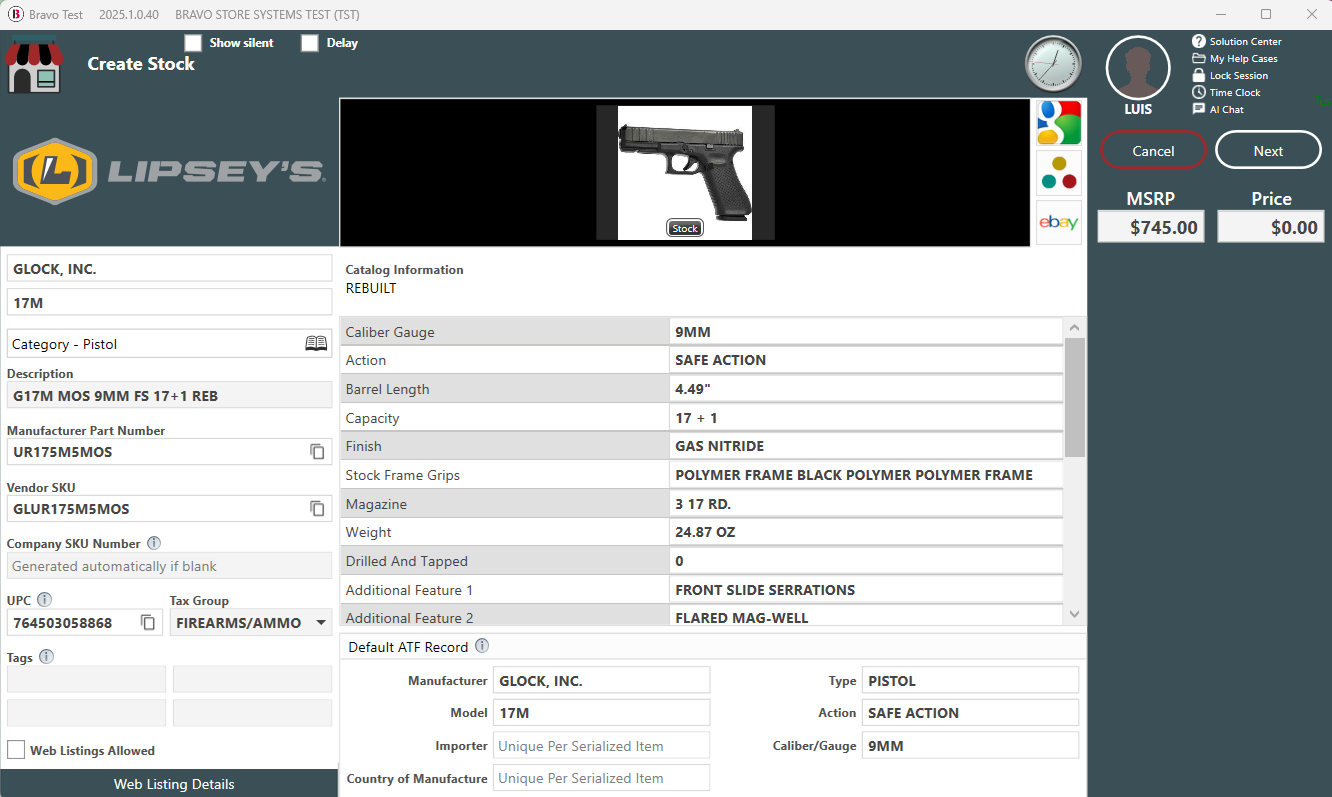The image size is (1332, 797).
Task: Click the Cancel button
Action: [x=1153, y=150]
